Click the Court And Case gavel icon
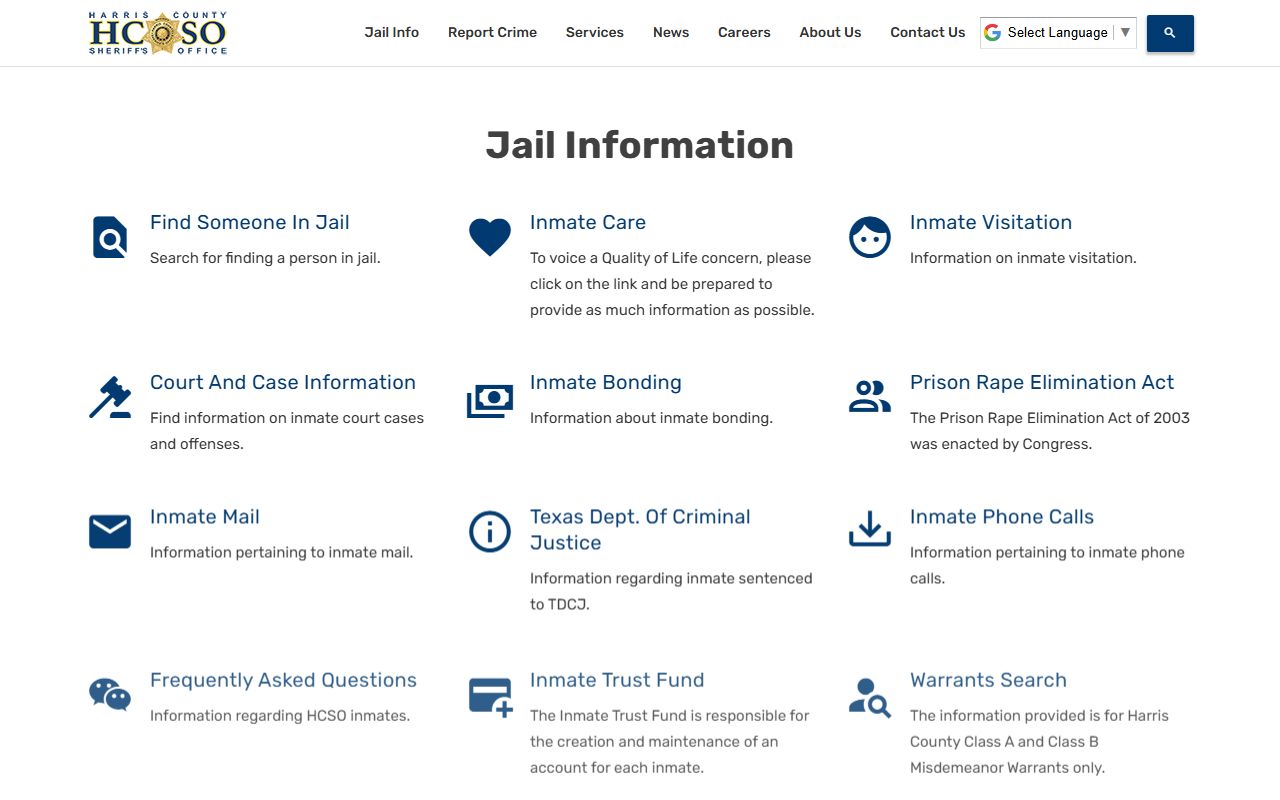This screenshot has width=1280, height=800. tap(110, 398)
